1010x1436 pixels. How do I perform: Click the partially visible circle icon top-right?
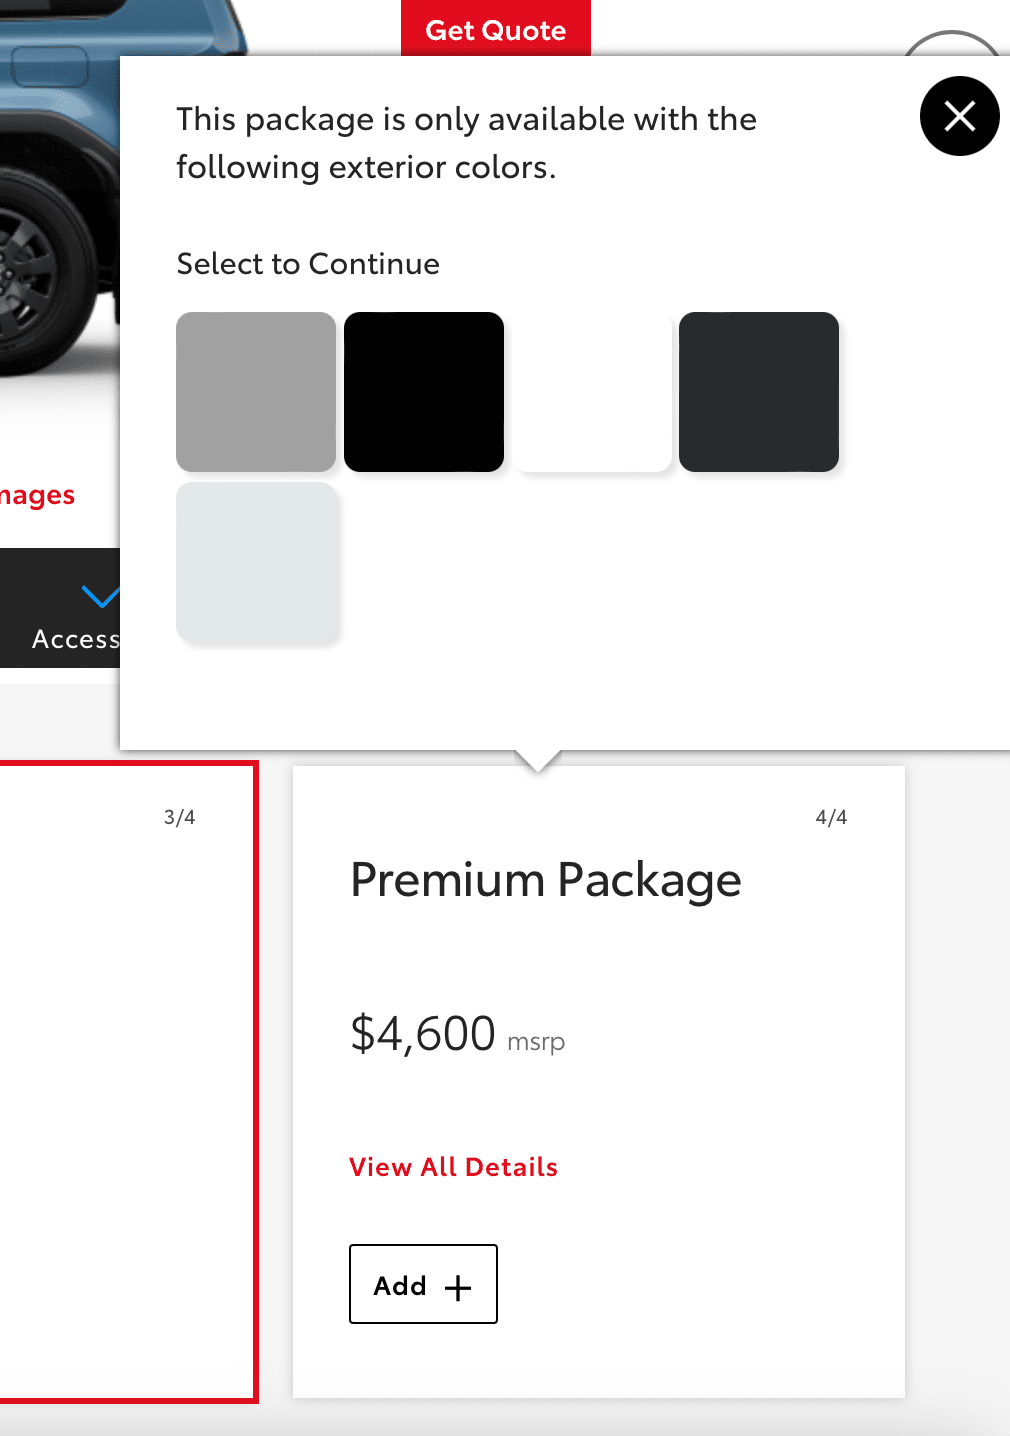pos(952,44)
